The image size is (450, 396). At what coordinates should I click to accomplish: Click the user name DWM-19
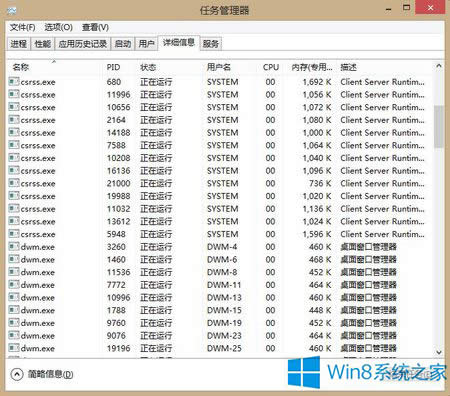[224, 323]
